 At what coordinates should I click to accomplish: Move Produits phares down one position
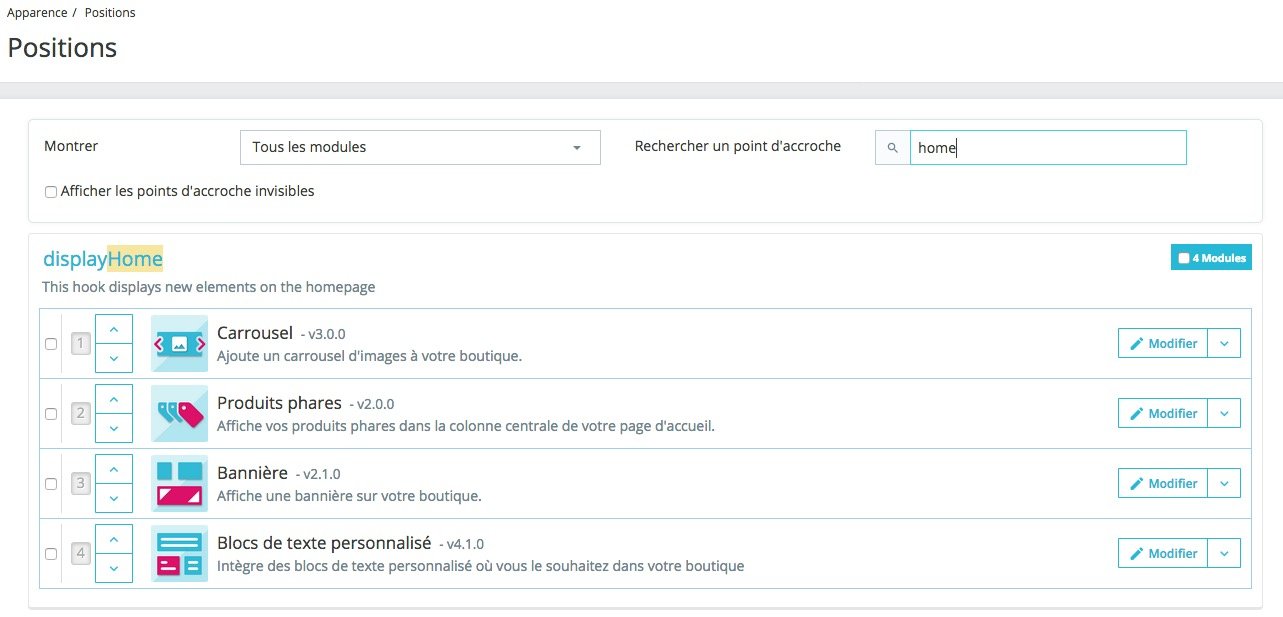pyautogui.click(x=113, y=428)
